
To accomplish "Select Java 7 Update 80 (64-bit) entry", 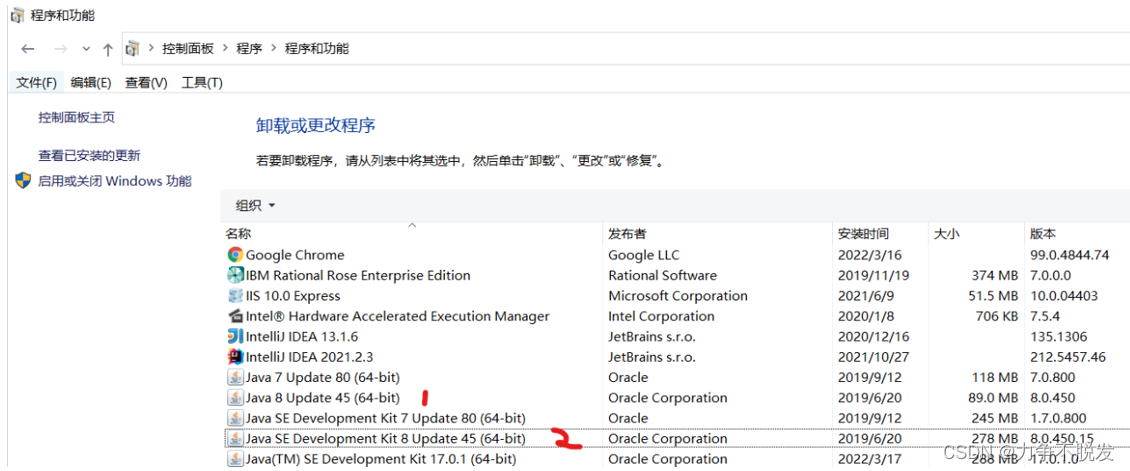I will point(323,377).
